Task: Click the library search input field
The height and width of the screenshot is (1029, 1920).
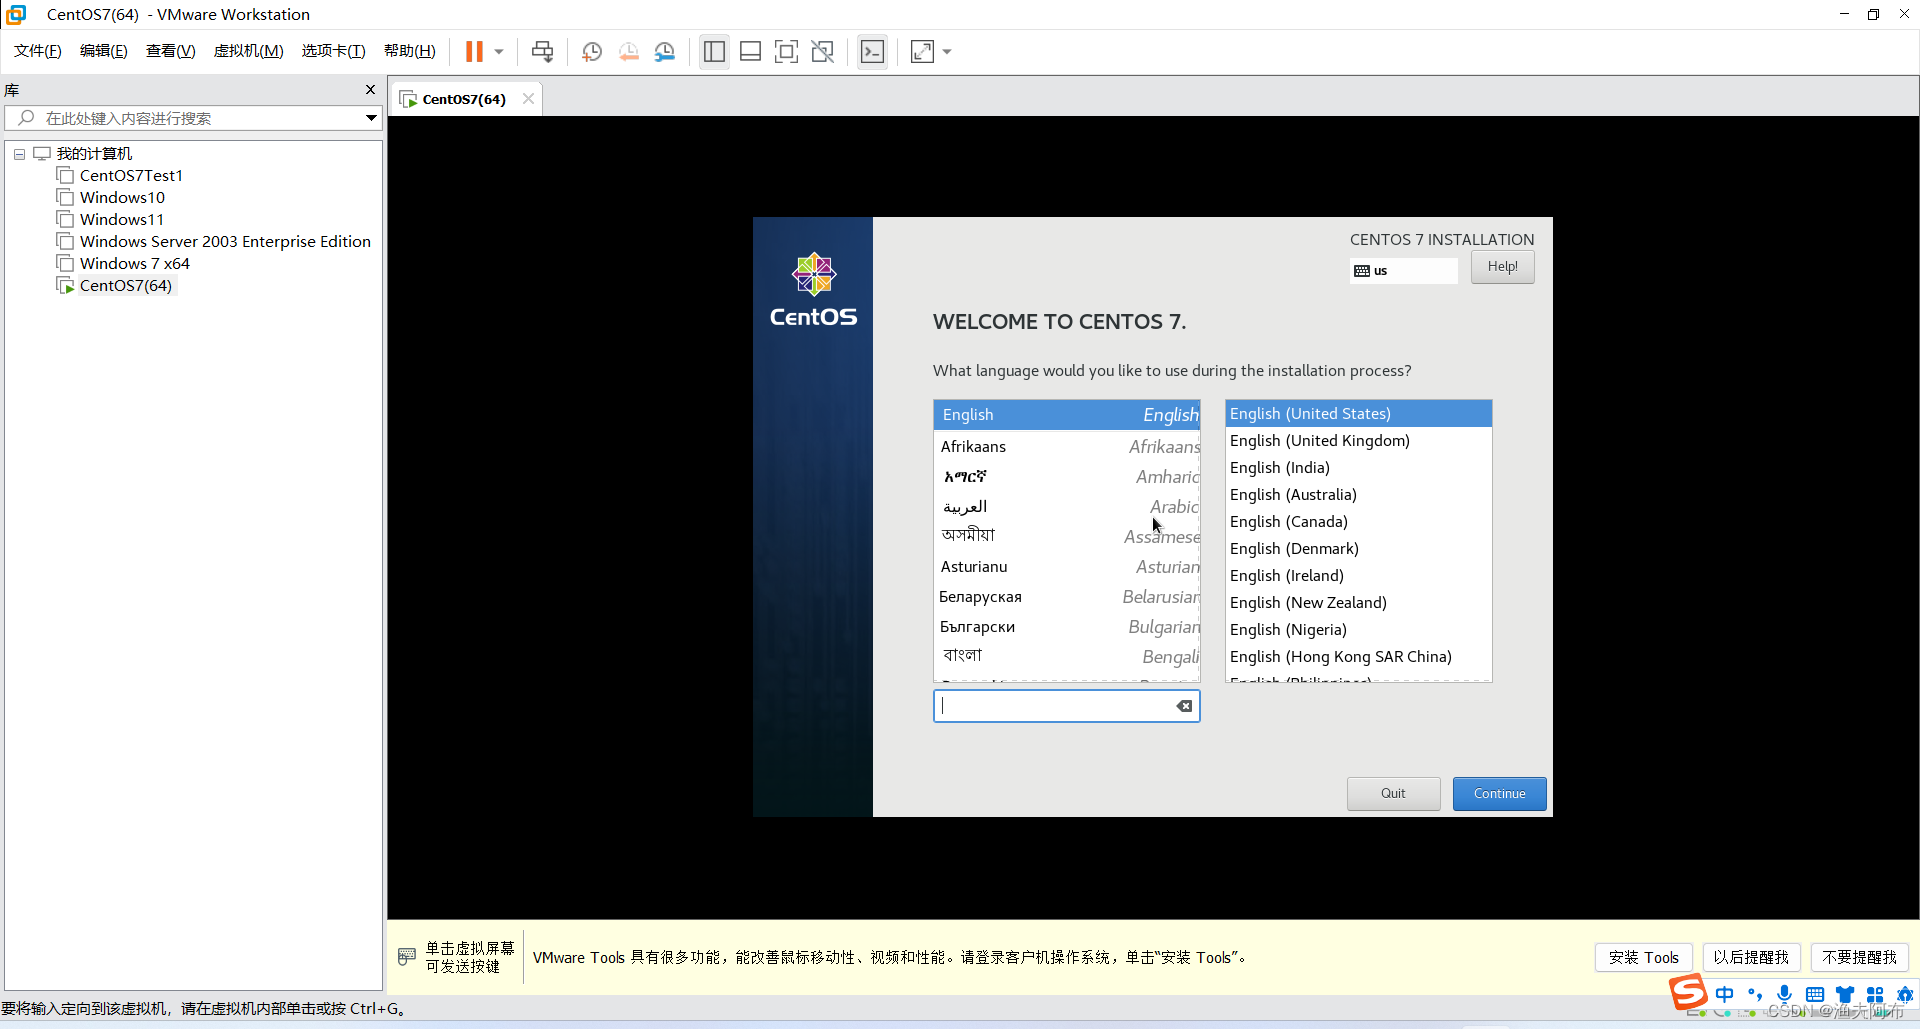Action: 195,118
